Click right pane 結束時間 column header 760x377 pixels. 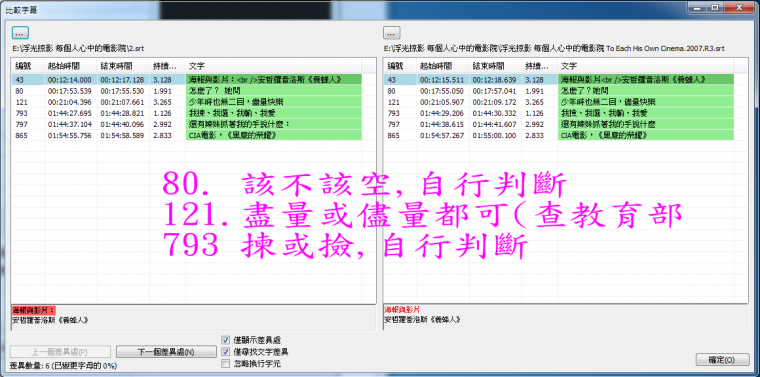pyautogui.click(x=496, y=66)
